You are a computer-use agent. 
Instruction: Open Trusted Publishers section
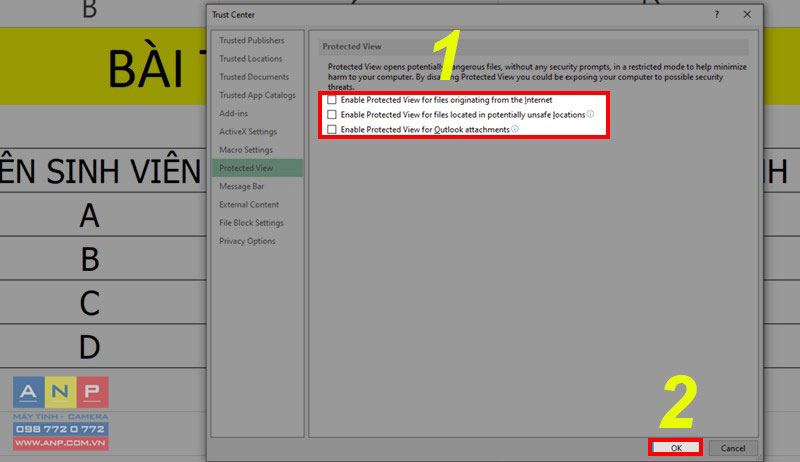coord(258,40)
